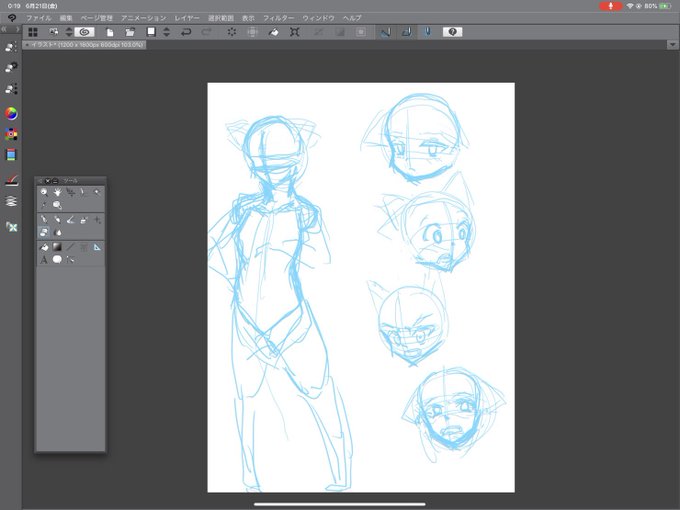Expand up-down arrows beside Save icon
Screen dimensions: 680x510
click(x=167, y=32)
